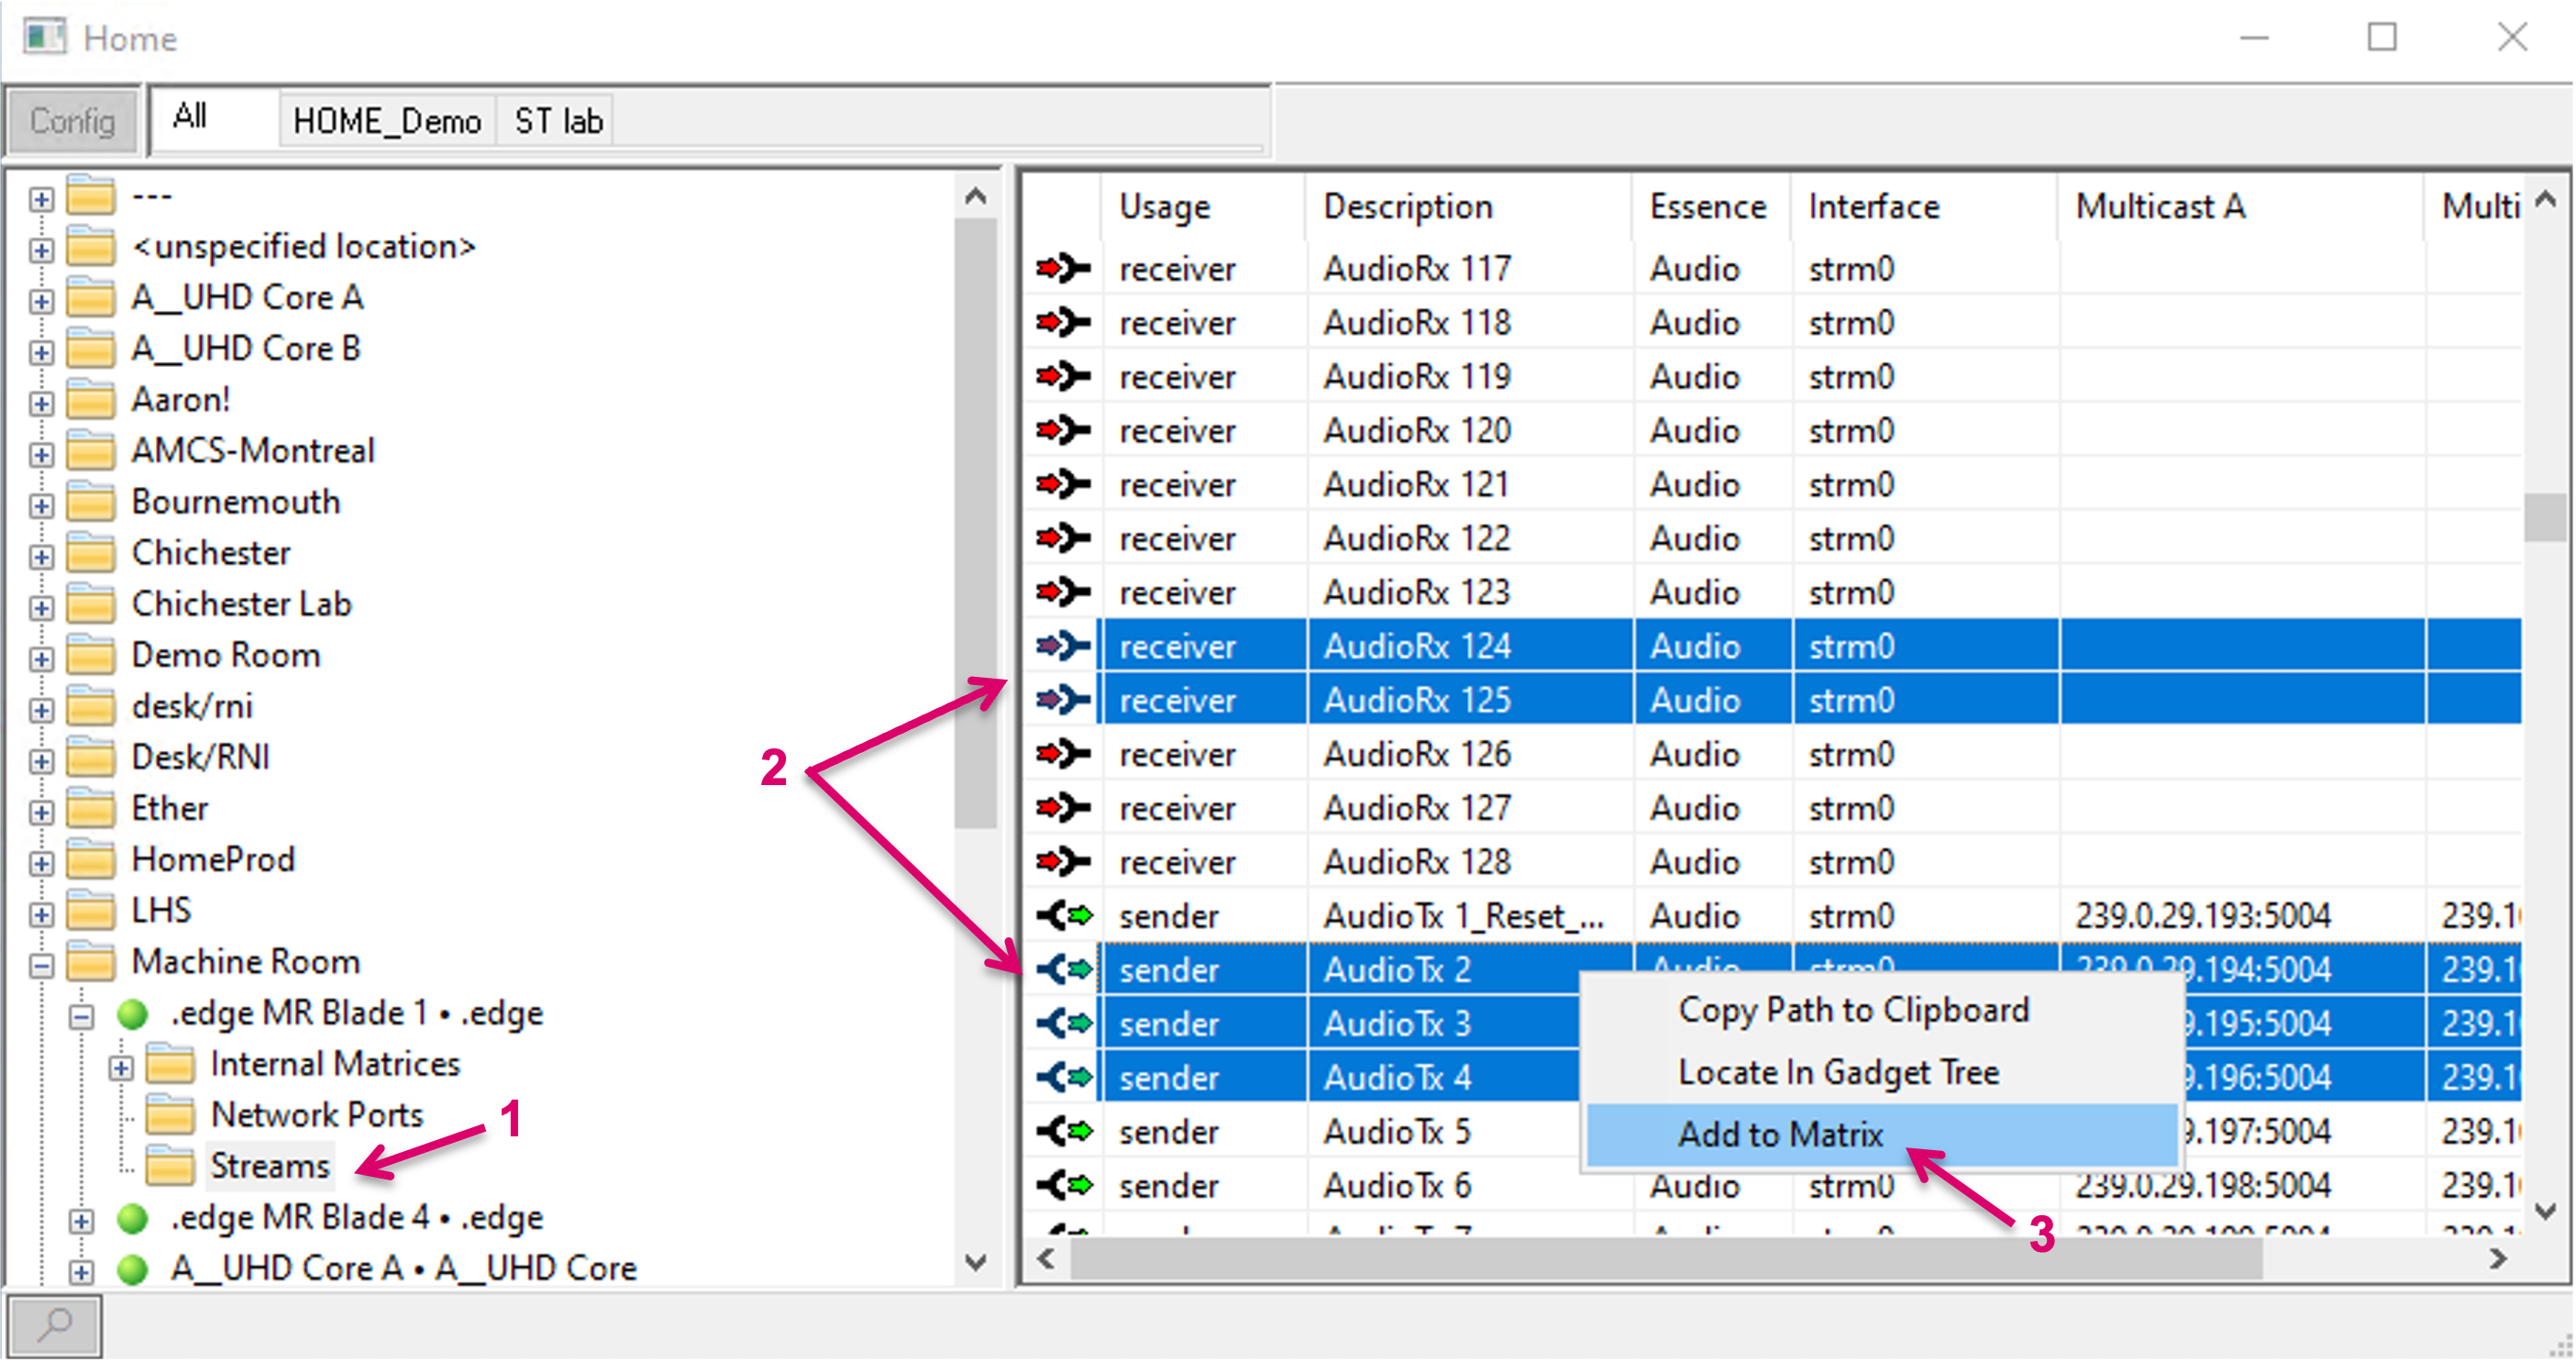The height and width of the screenshot is (1362, 2576).
Task: Click the receiver icon for AudioRx 117
Action: (1062, 268)
